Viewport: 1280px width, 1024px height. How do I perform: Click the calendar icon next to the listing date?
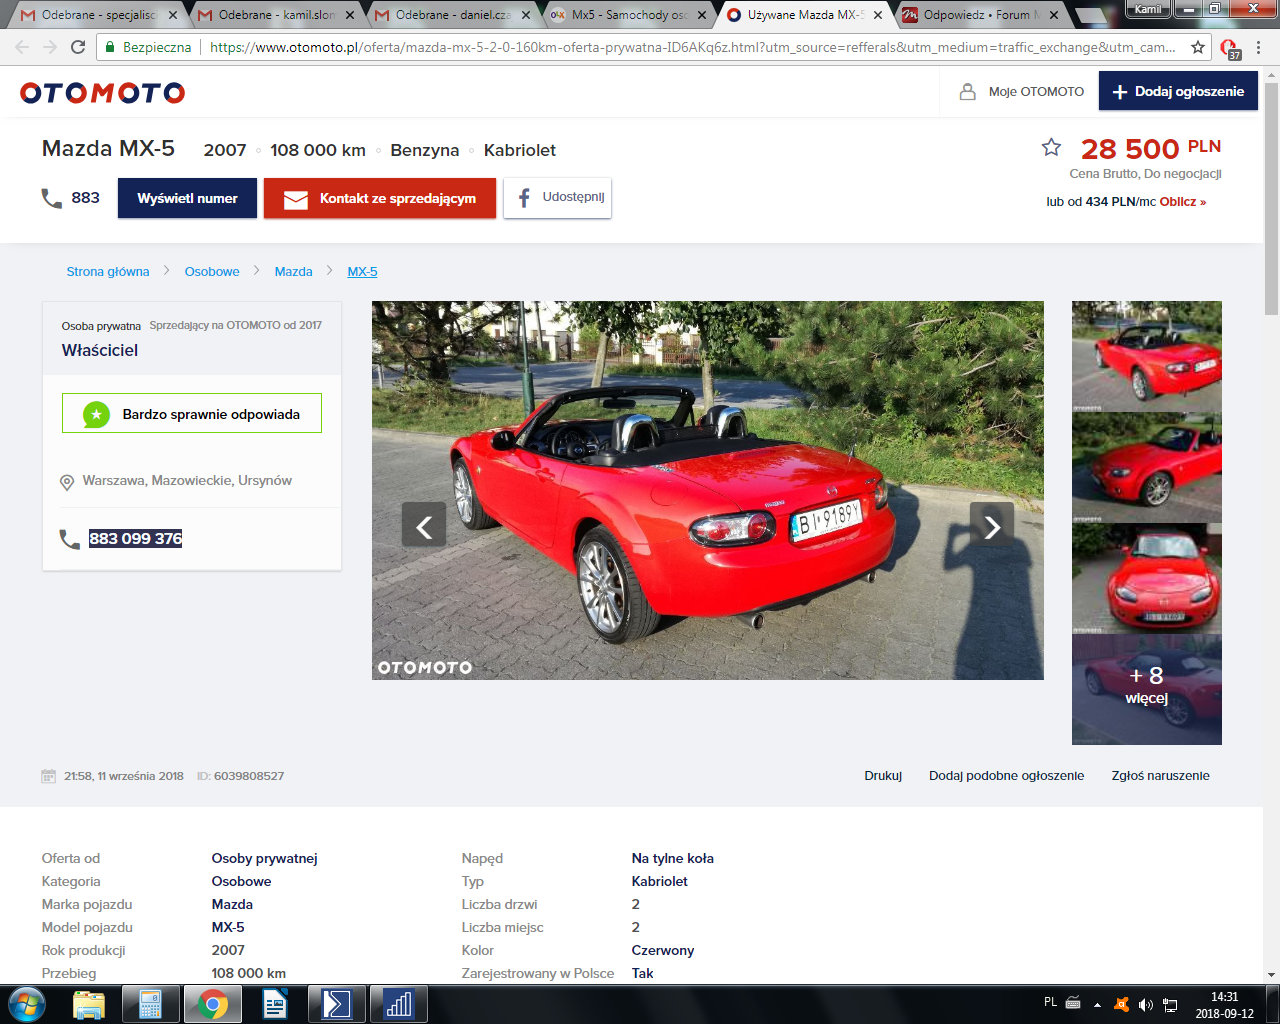[48, 776]
